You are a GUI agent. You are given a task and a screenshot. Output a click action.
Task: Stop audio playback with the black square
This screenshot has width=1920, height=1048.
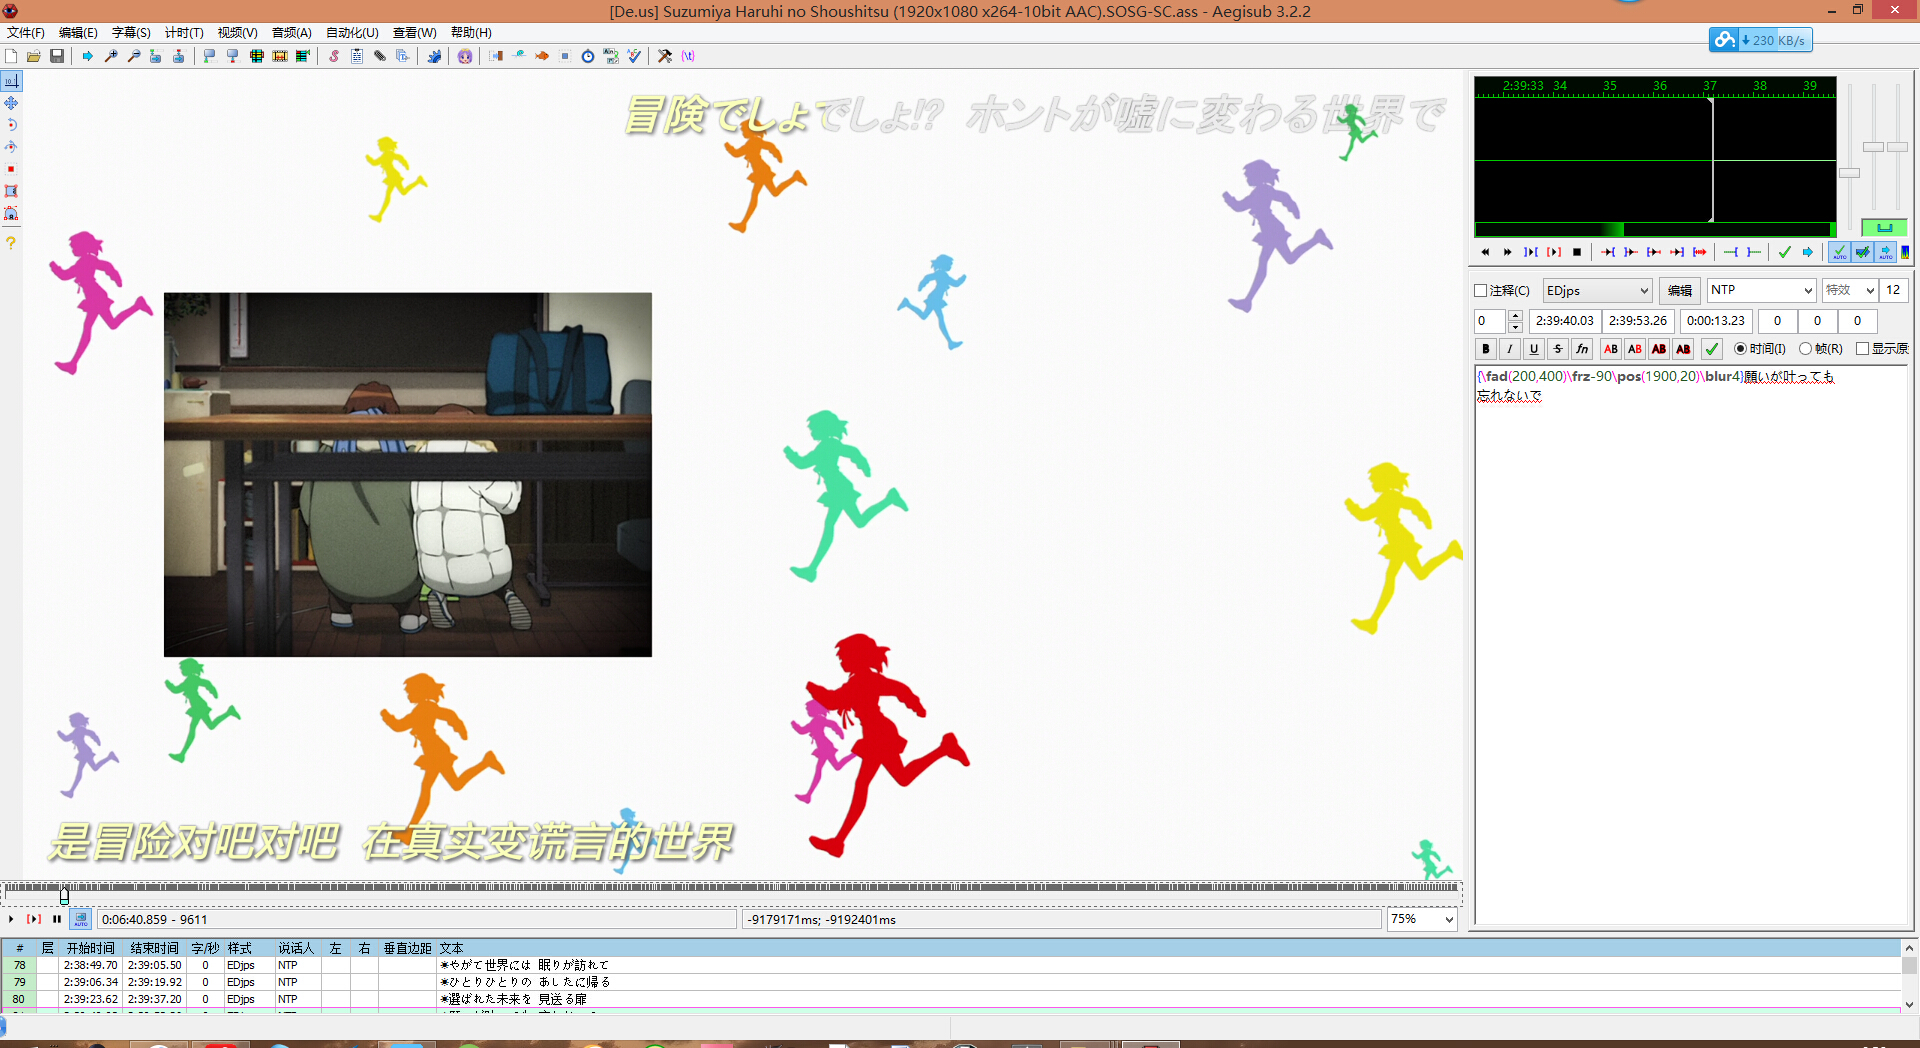point(1577,252)
